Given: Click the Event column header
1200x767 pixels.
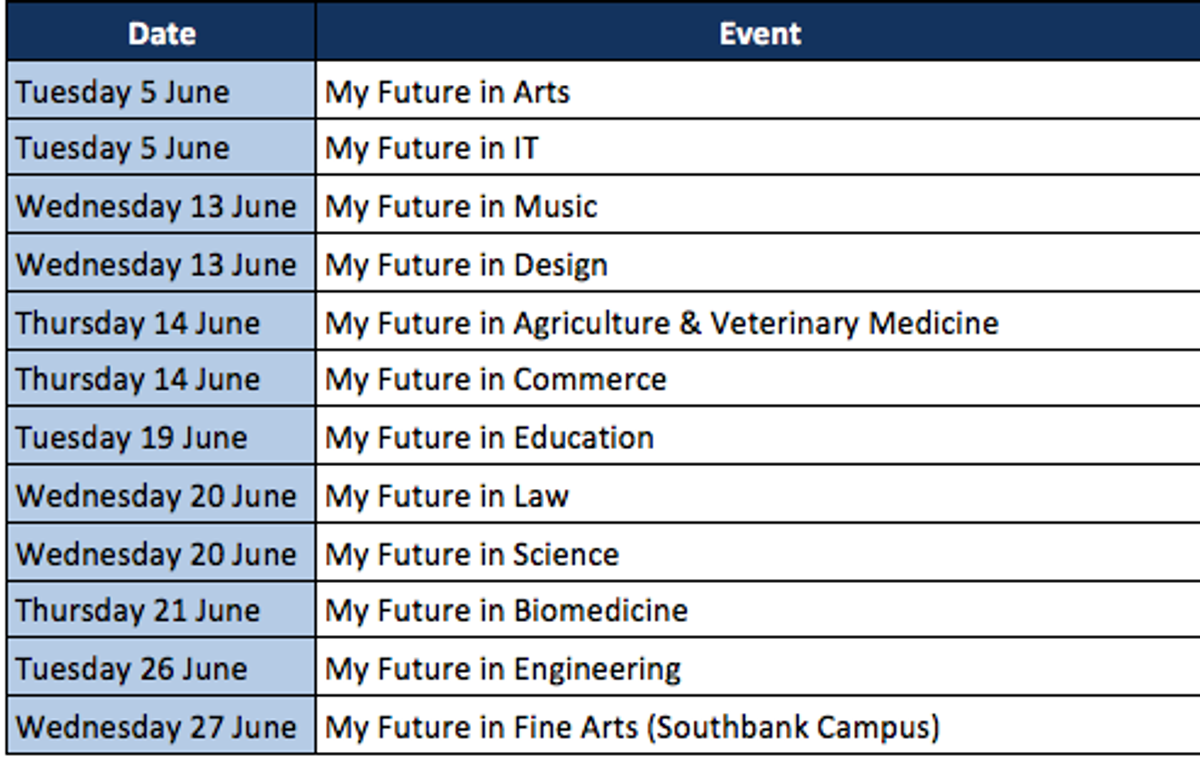Looking at the screenshot, I should coord(758,34).
